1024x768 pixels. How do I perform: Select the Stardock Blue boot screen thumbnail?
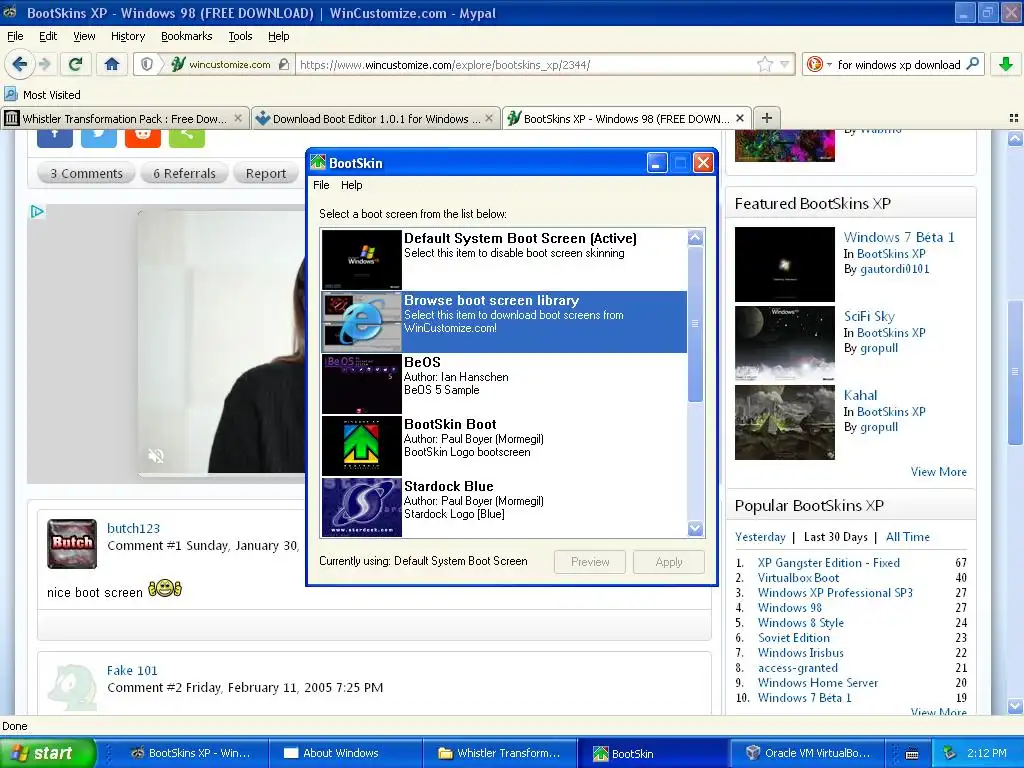[361, 507]
